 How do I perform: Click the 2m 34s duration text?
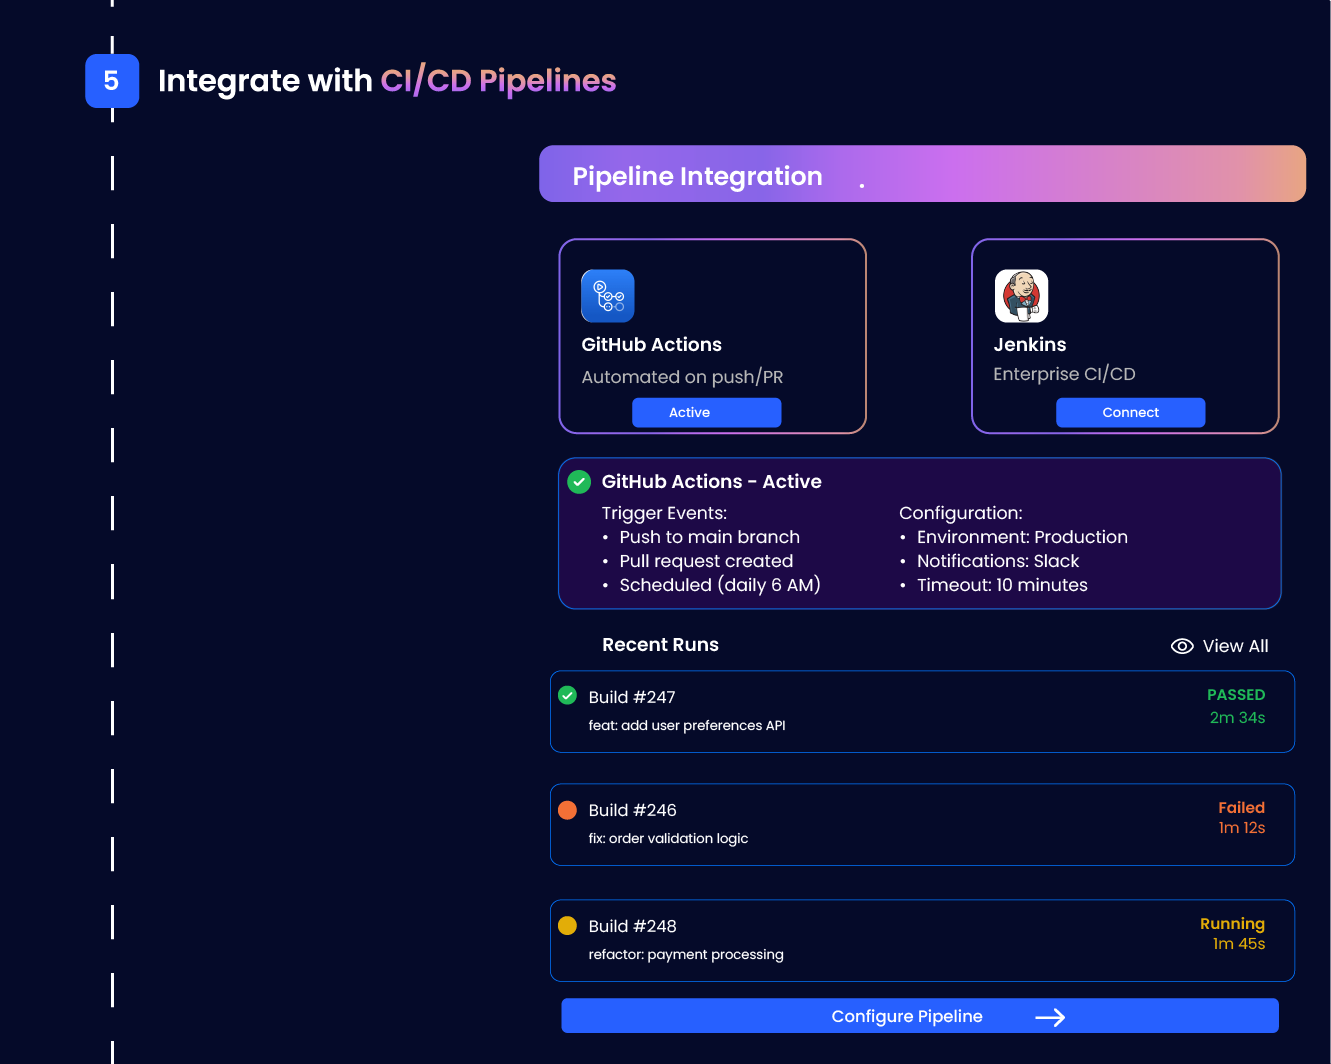pos(1237,718)
